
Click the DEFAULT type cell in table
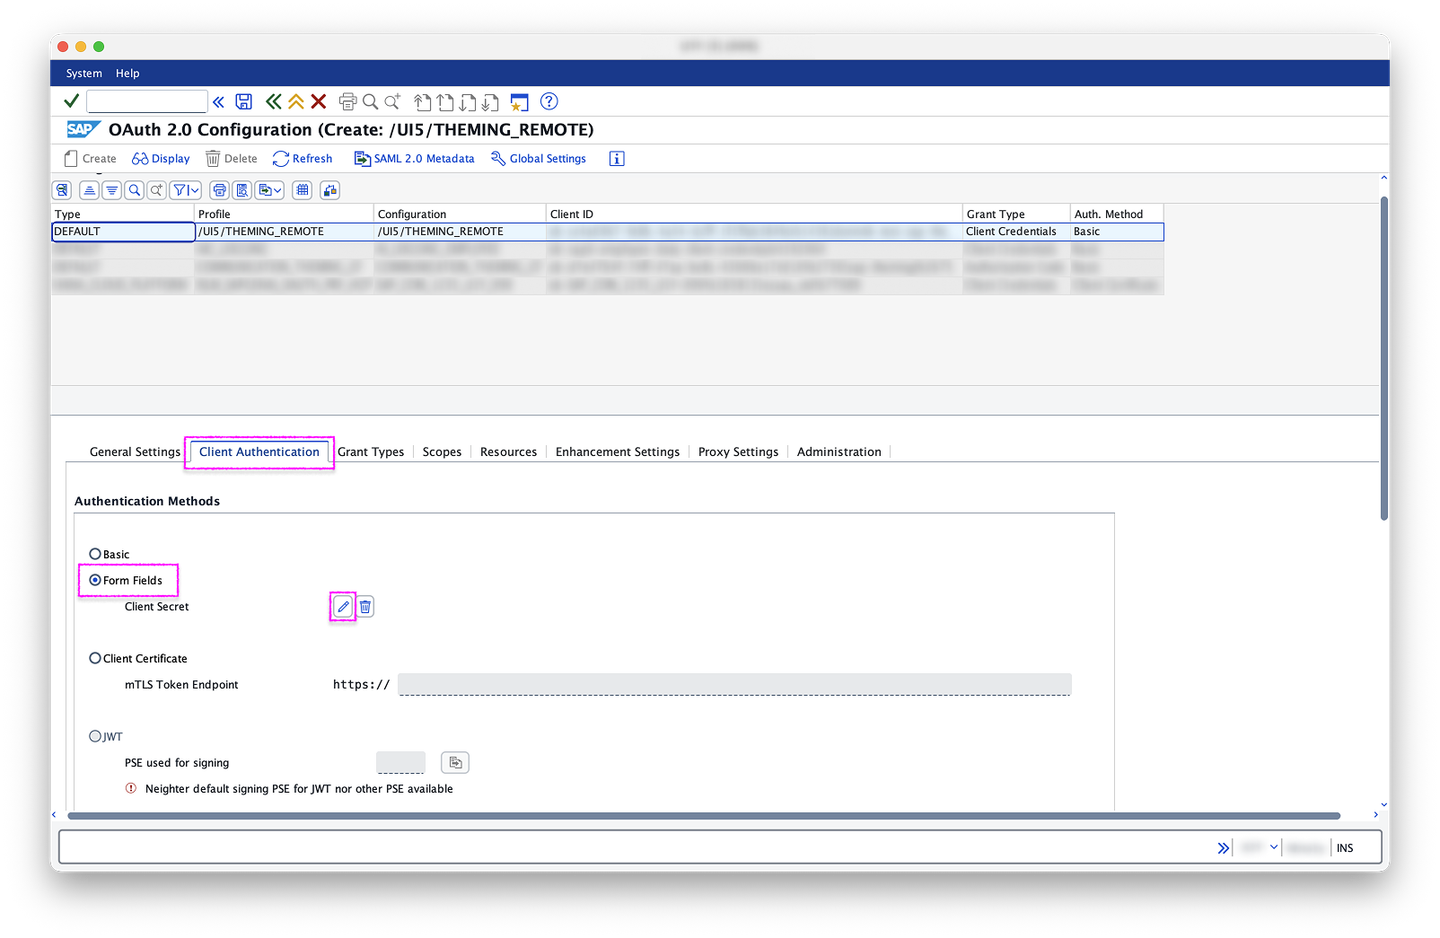coord(123,231)
